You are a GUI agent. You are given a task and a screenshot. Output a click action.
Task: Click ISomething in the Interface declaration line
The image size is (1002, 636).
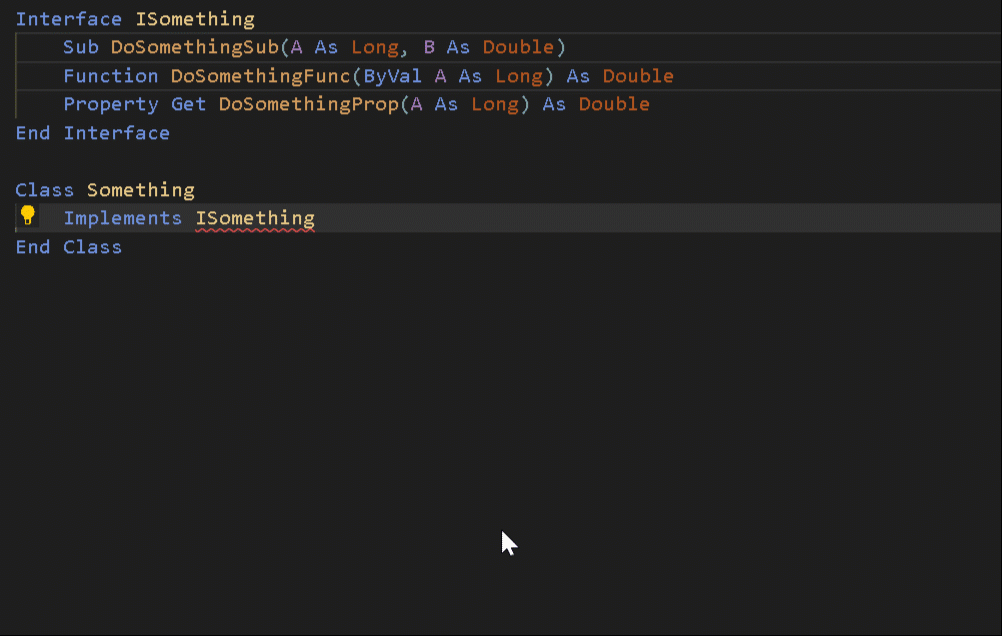195,19
